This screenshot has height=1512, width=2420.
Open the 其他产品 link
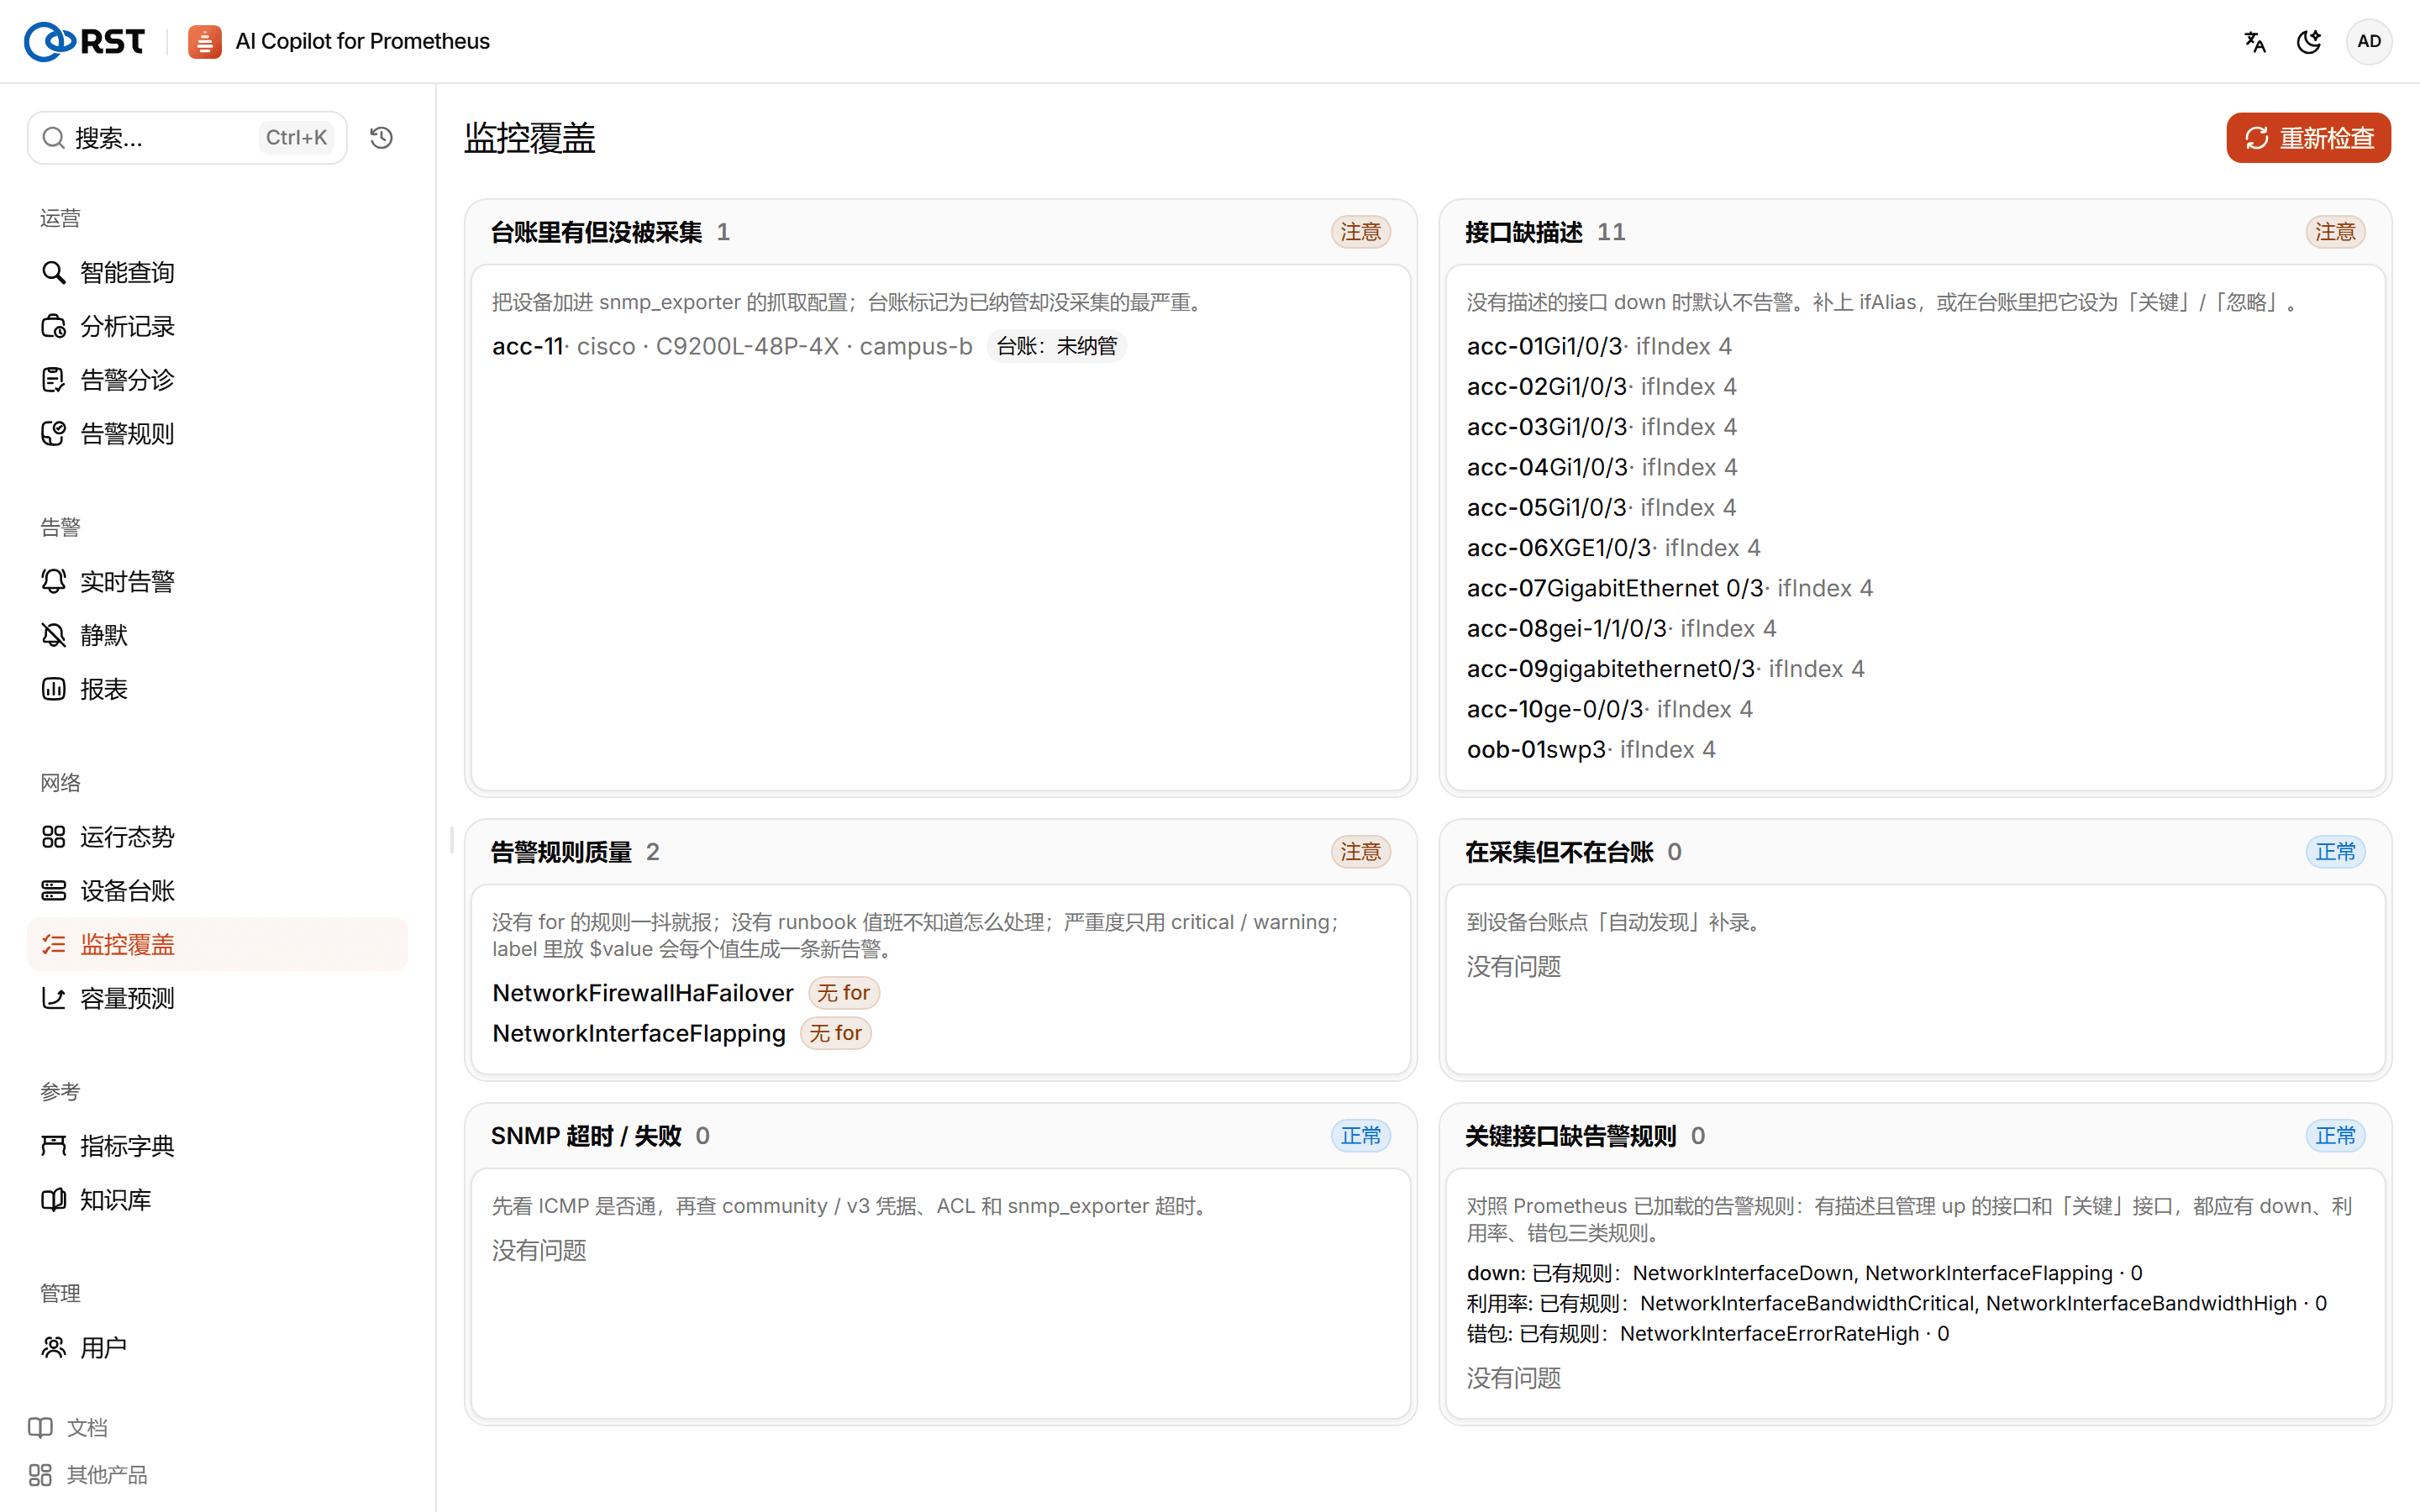tap(88, 1475)
